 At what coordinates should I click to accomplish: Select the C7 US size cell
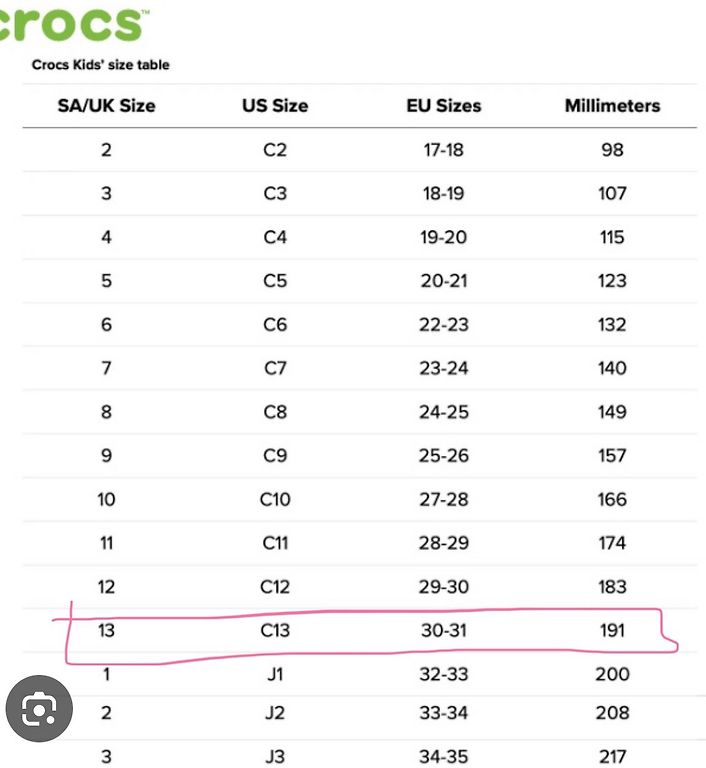tap(275, 368)
